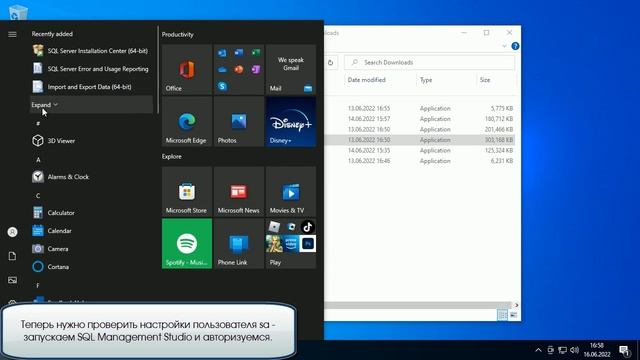The height and width of the screenshot is (360, 640).
Task: Open Documents shortcut in Start sidebar
Action: click(12, 256)
